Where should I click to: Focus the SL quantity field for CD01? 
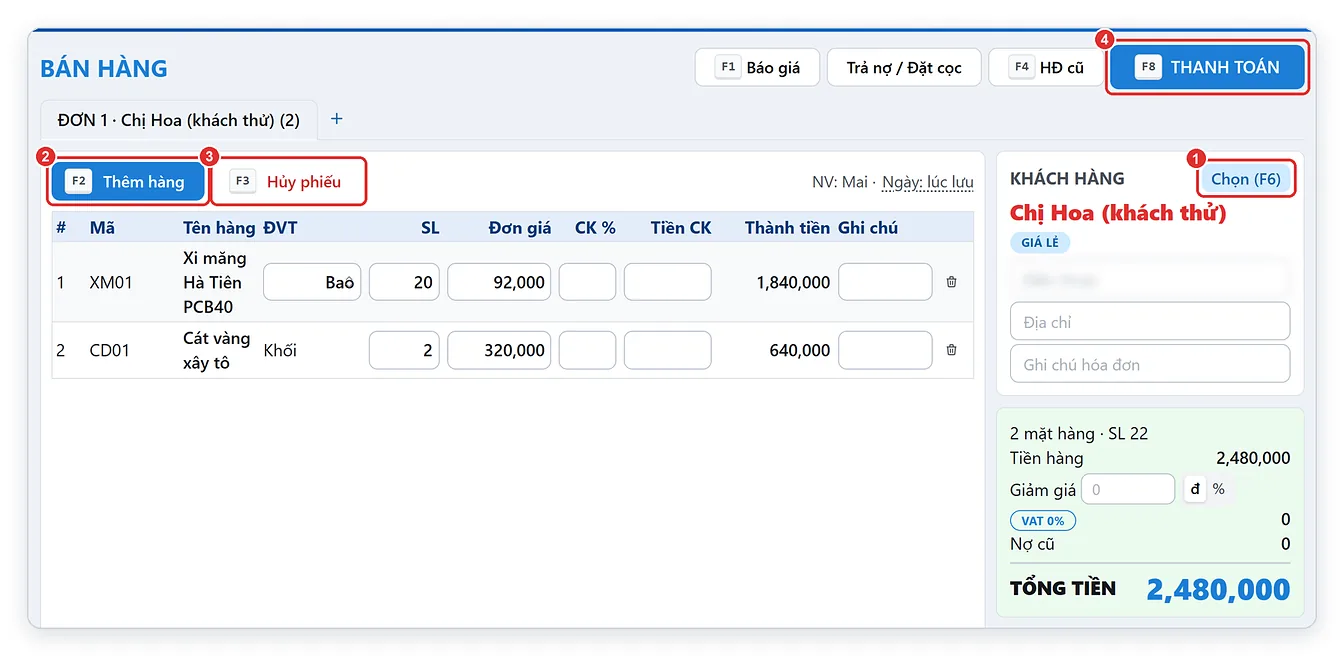pyautogui.click(x=404, y=350)
